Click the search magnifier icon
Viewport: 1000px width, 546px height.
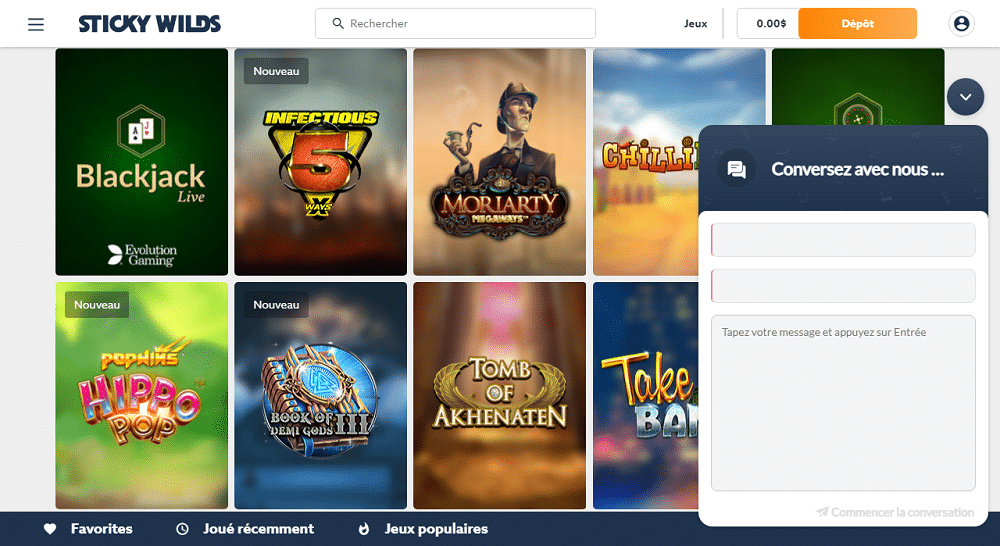tap(338, 24)
